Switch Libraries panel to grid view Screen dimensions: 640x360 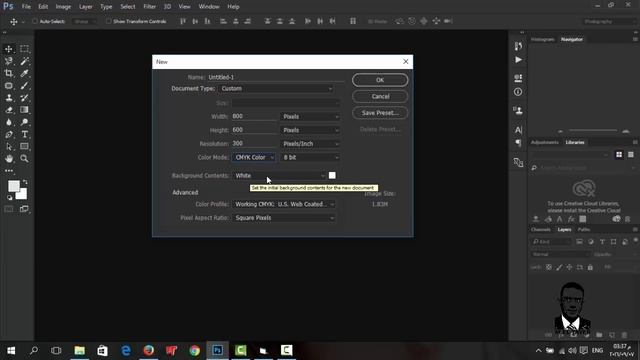point(619,155)
